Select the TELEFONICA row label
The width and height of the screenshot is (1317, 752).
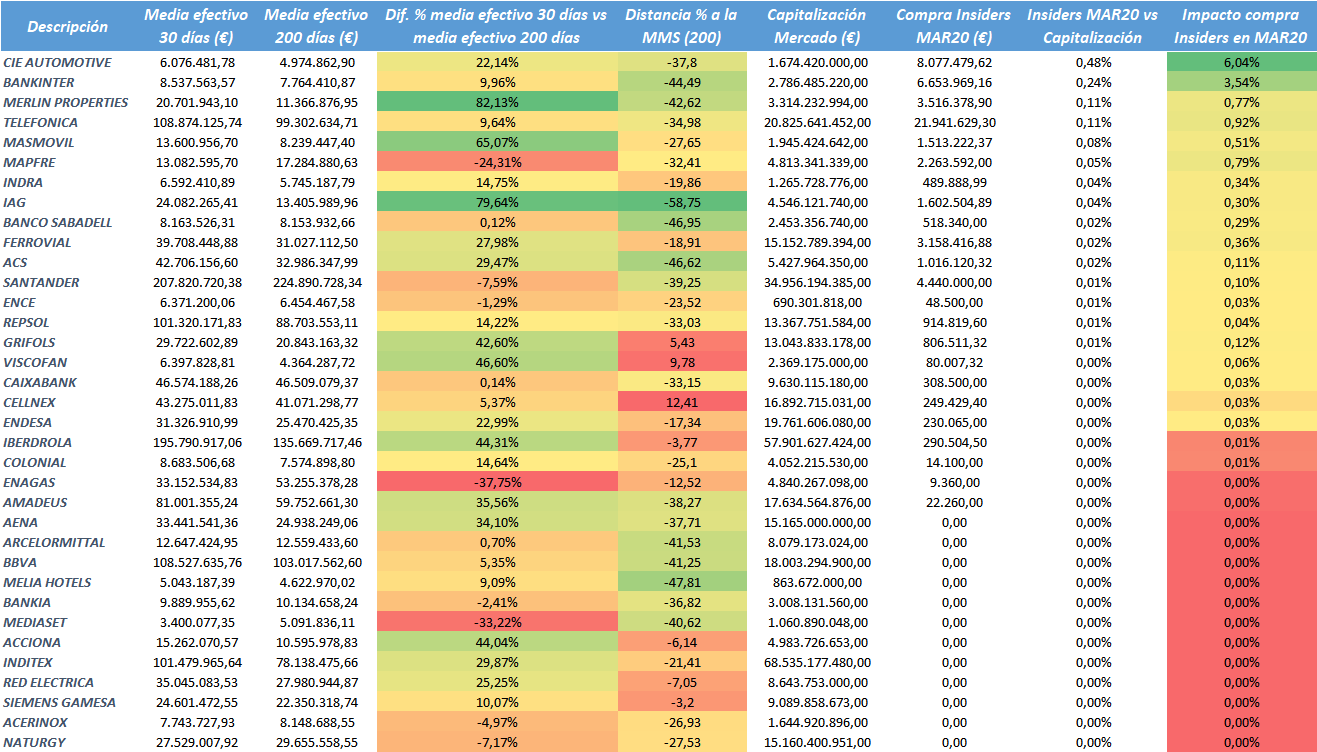tap(41, 122)
